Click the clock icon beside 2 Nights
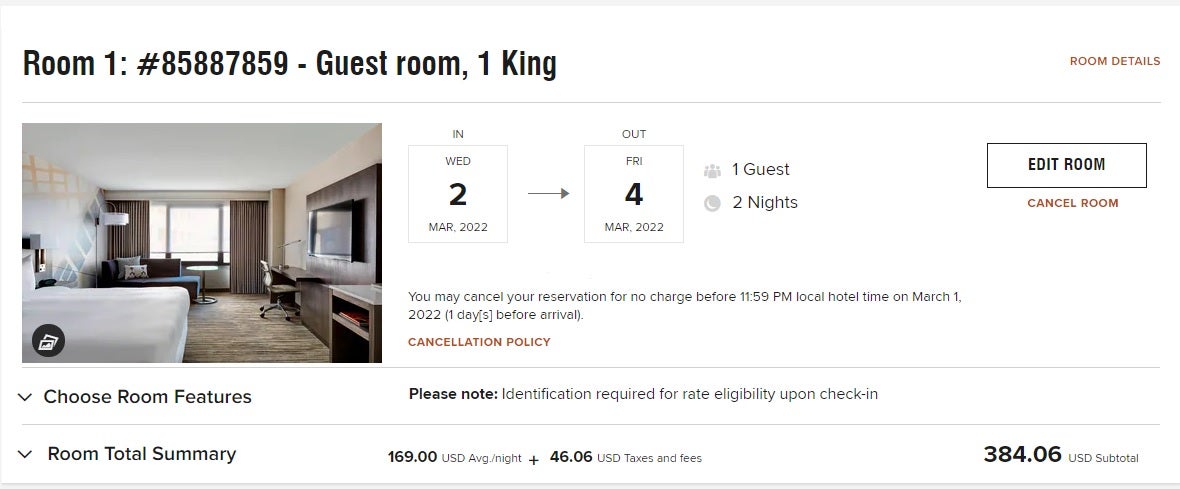The height and width of the screenshot is (489, 1180). click(712, 203)
